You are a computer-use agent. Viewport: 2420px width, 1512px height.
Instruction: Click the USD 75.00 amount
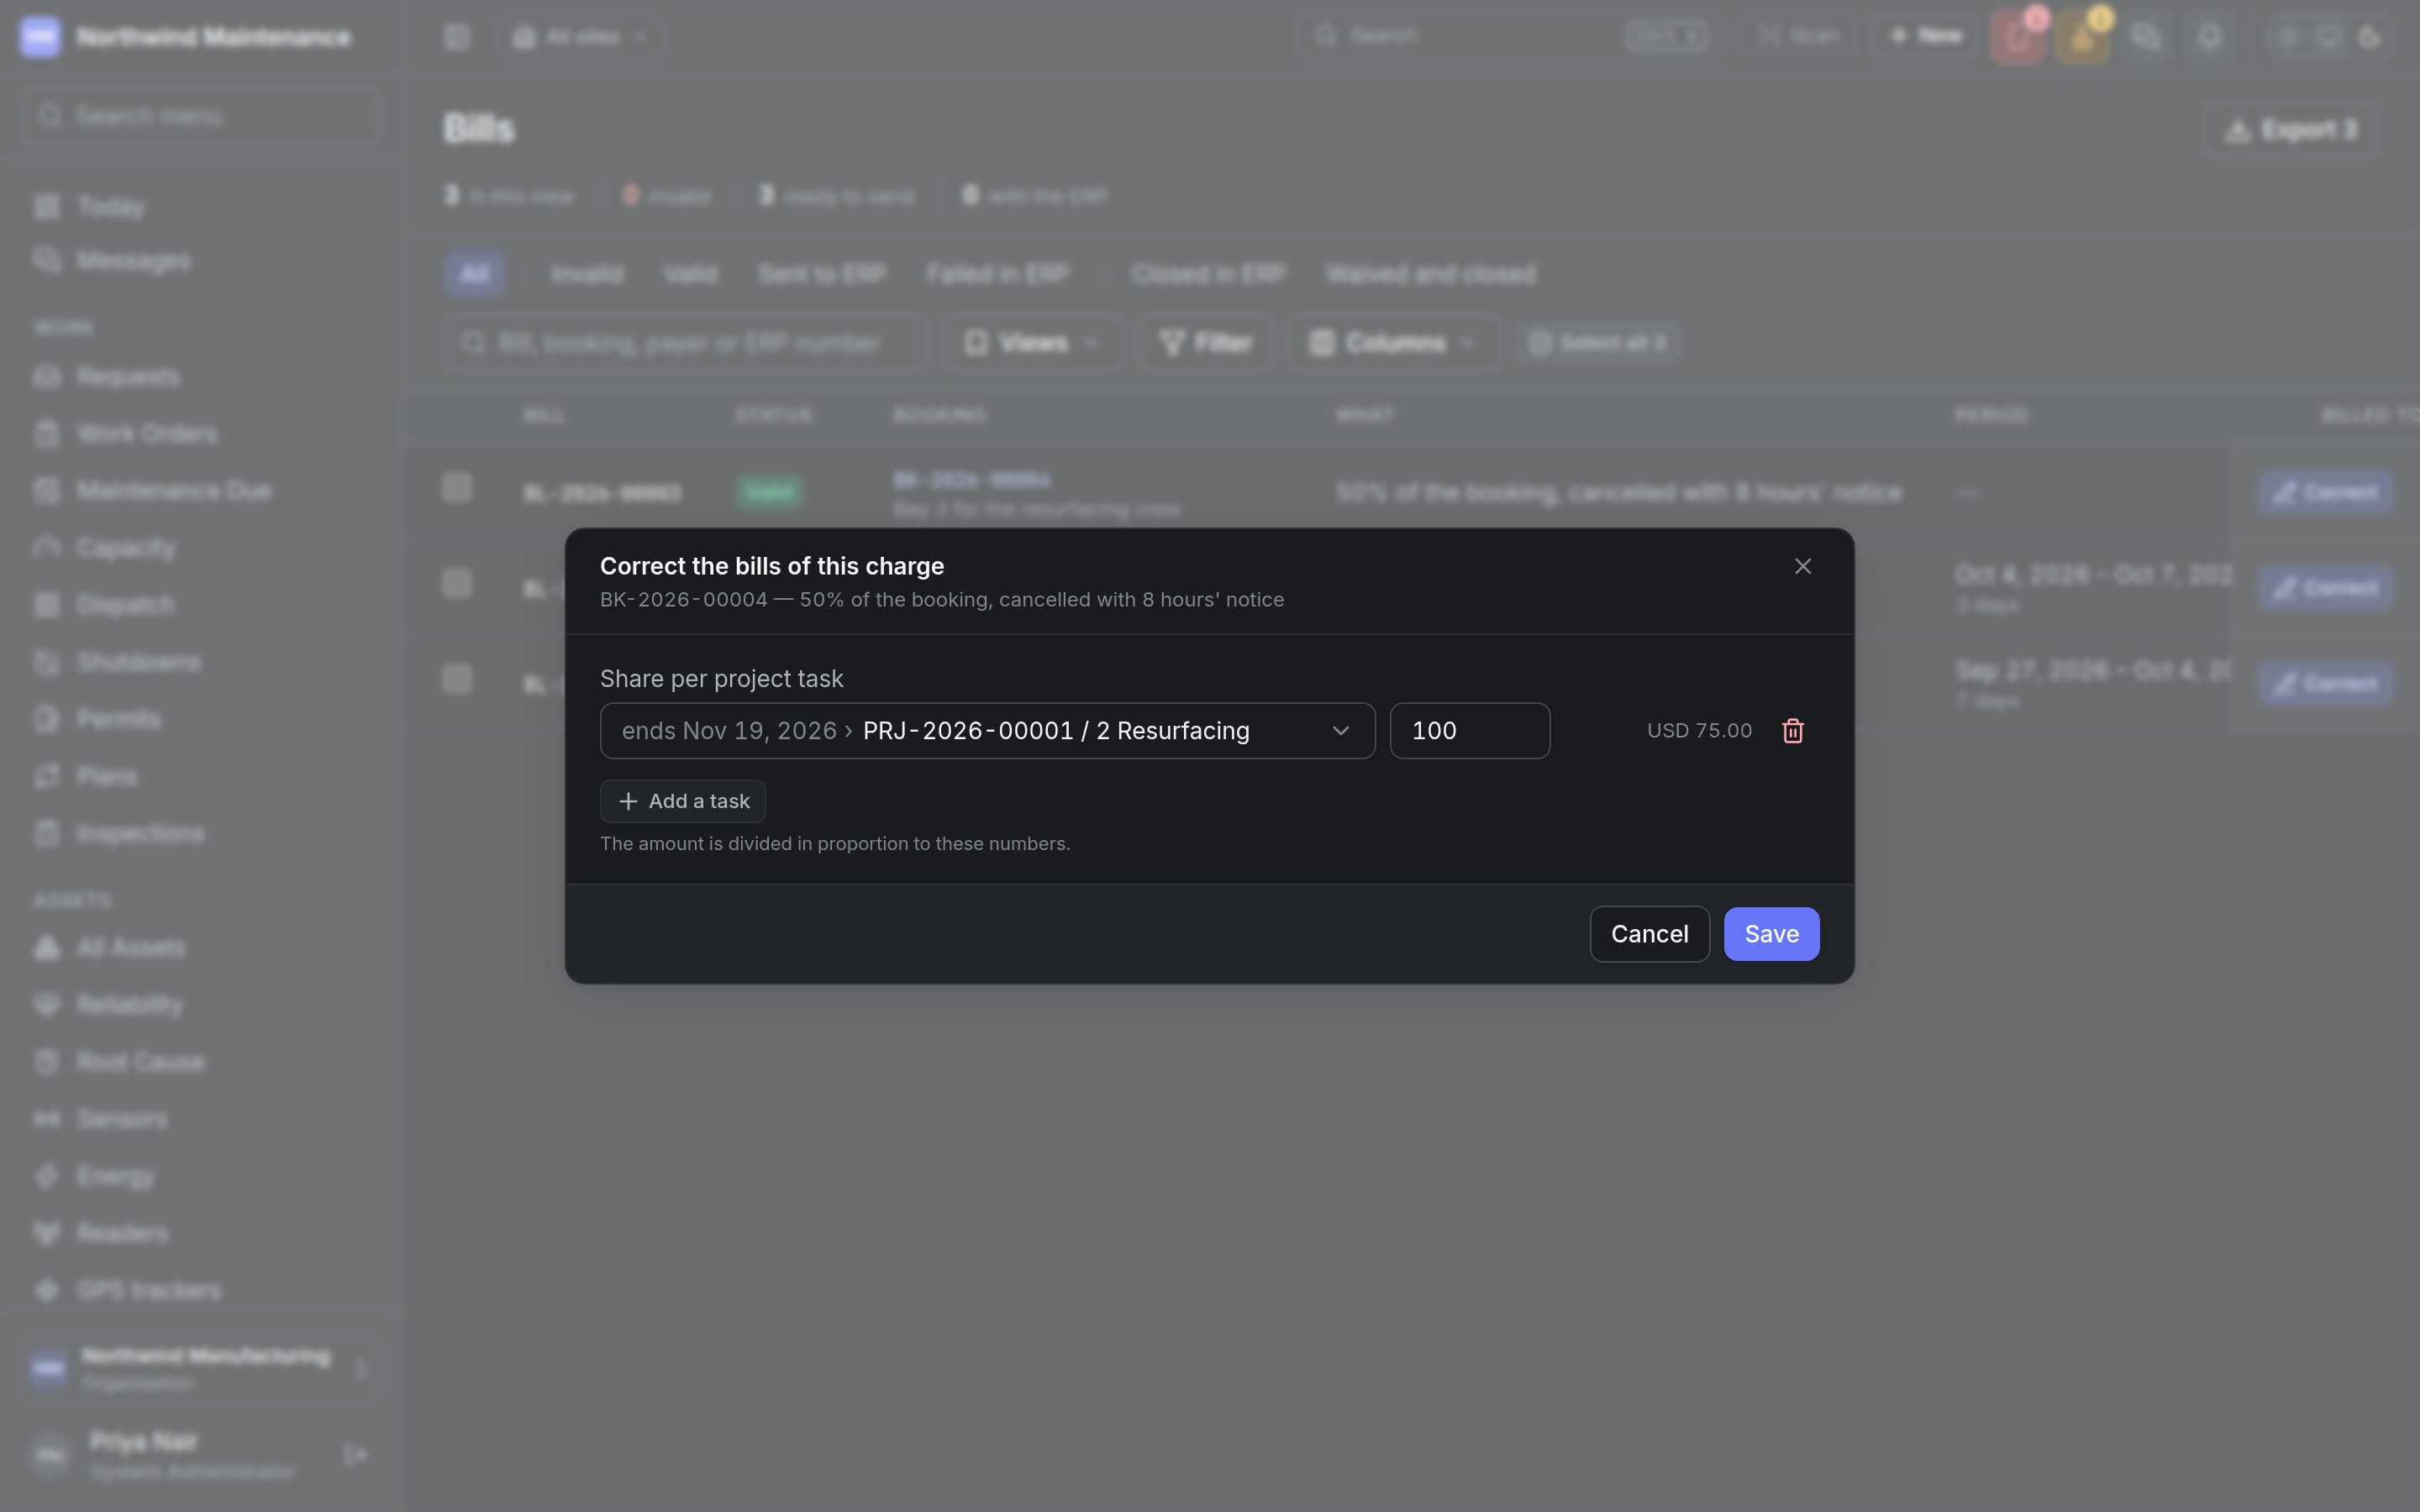1699,731
